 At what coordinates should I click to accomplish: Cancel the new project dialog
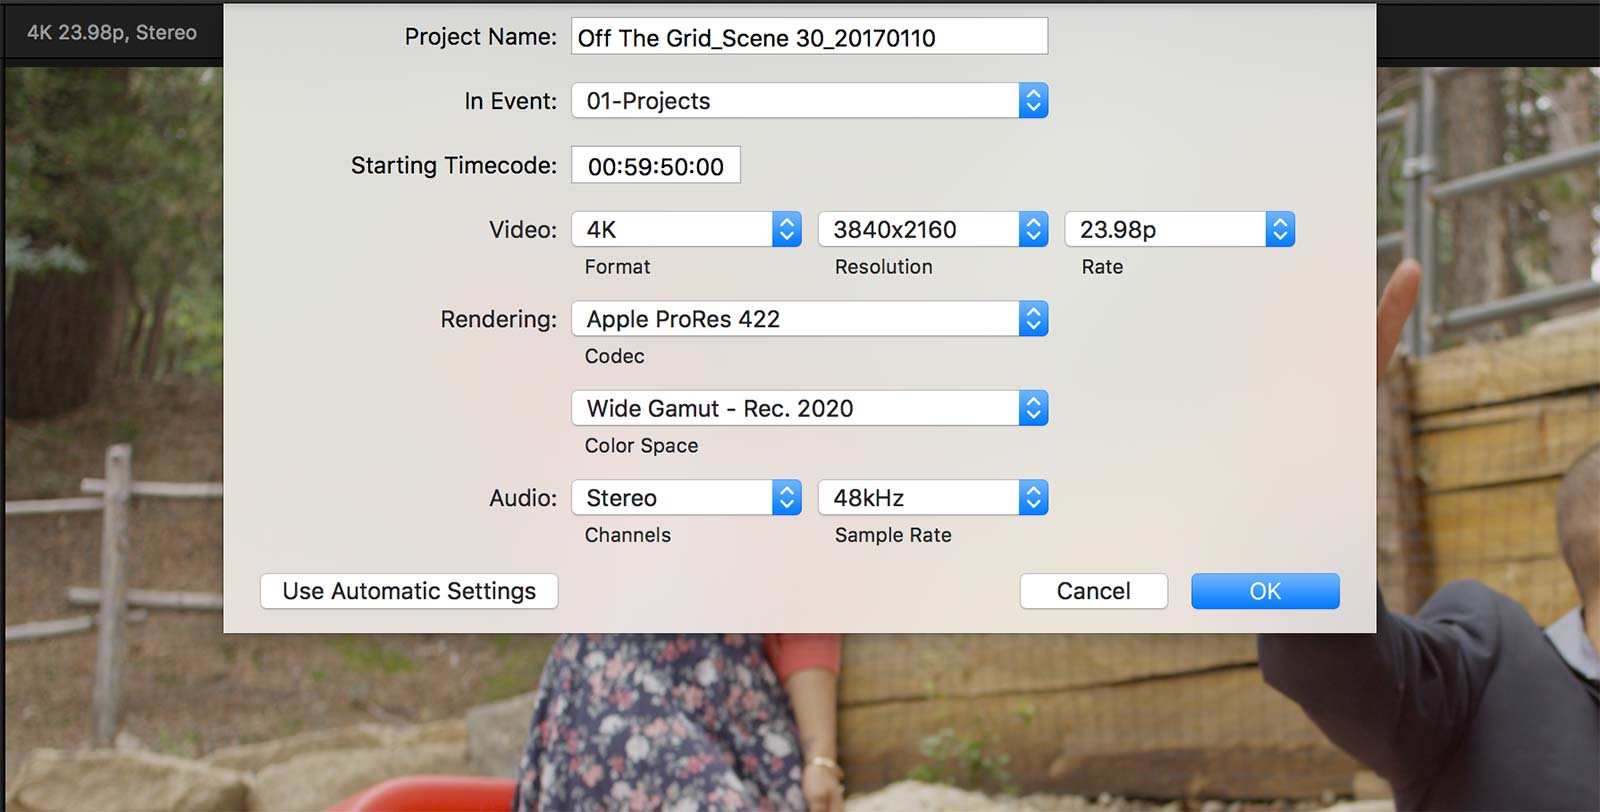[1093, 591]
